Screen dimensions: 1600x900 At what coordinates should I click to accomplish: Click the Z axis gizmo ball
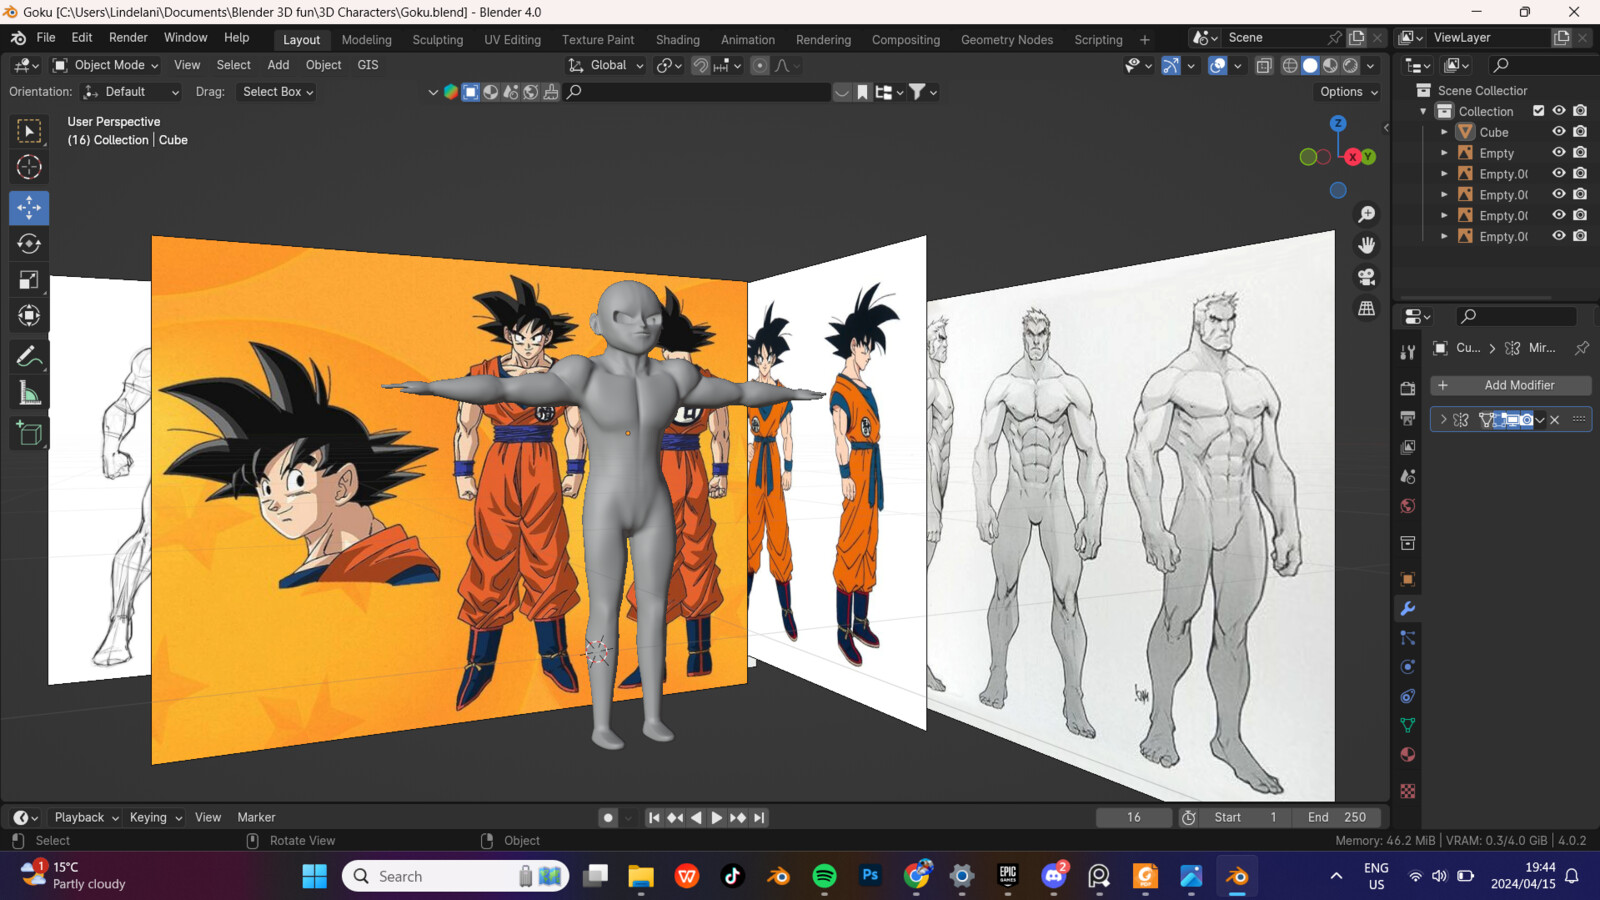[x=1338, y=123]
